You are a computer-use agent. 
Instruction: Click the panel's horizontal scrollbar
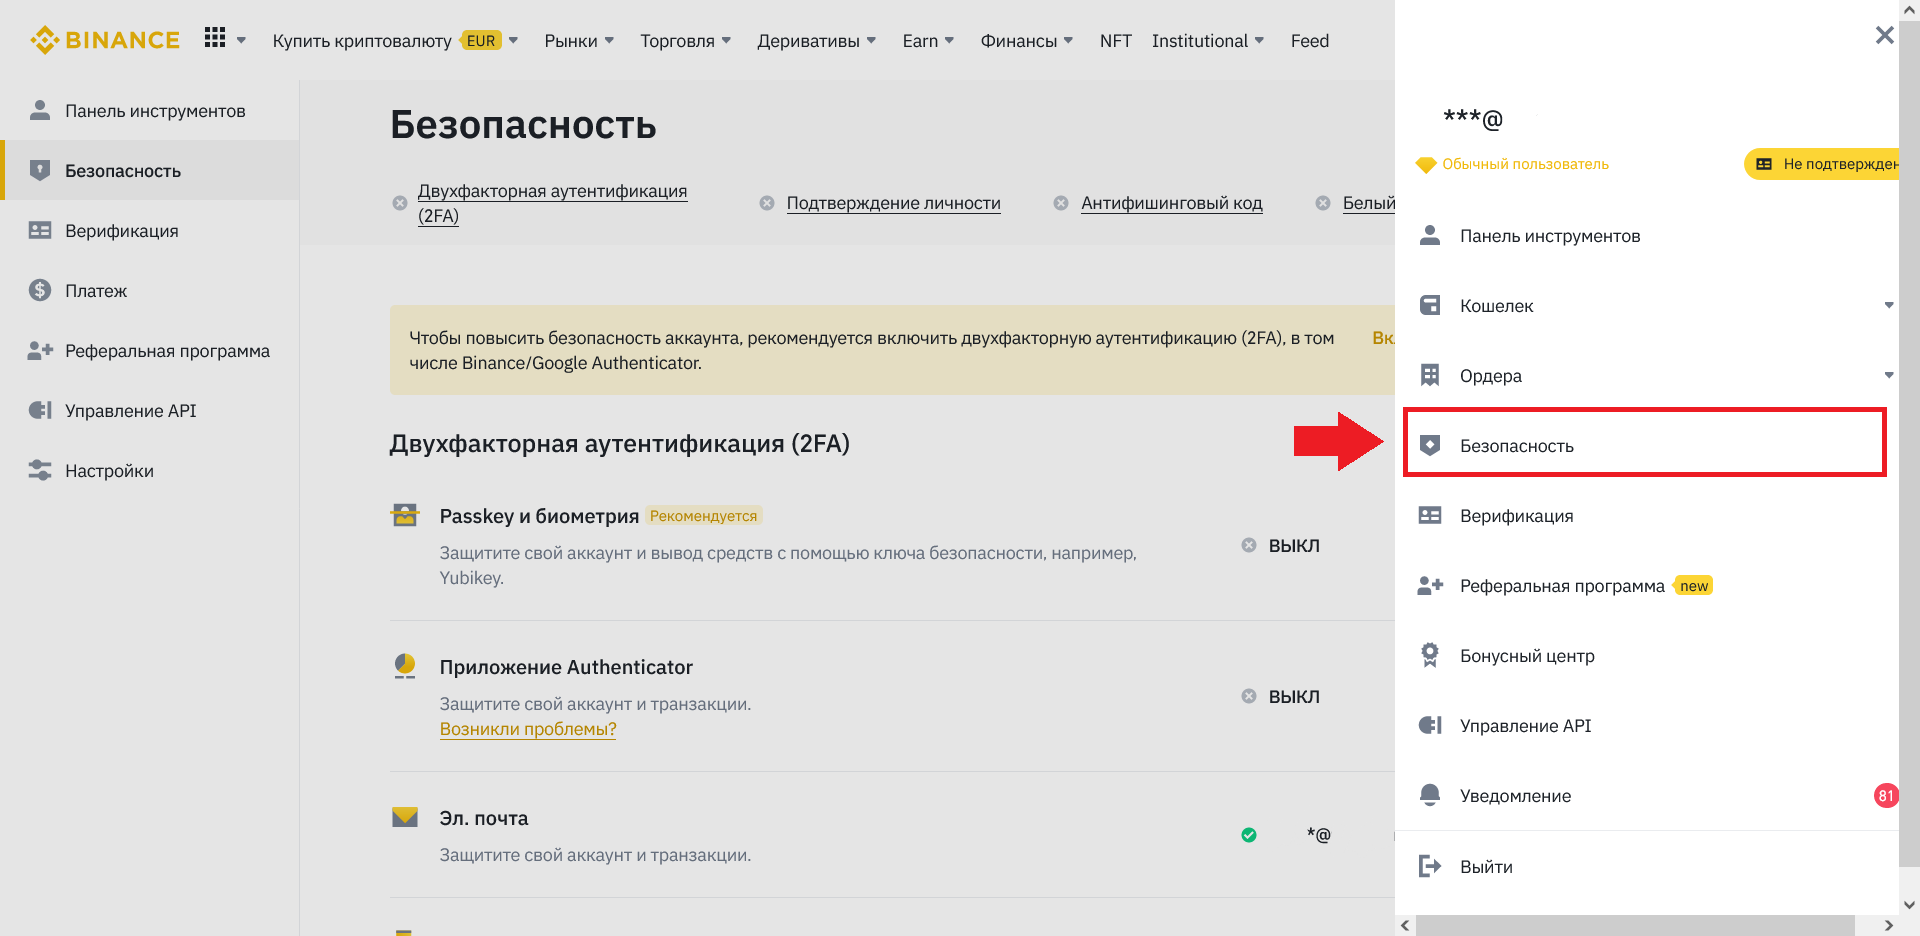point(1635,926)
